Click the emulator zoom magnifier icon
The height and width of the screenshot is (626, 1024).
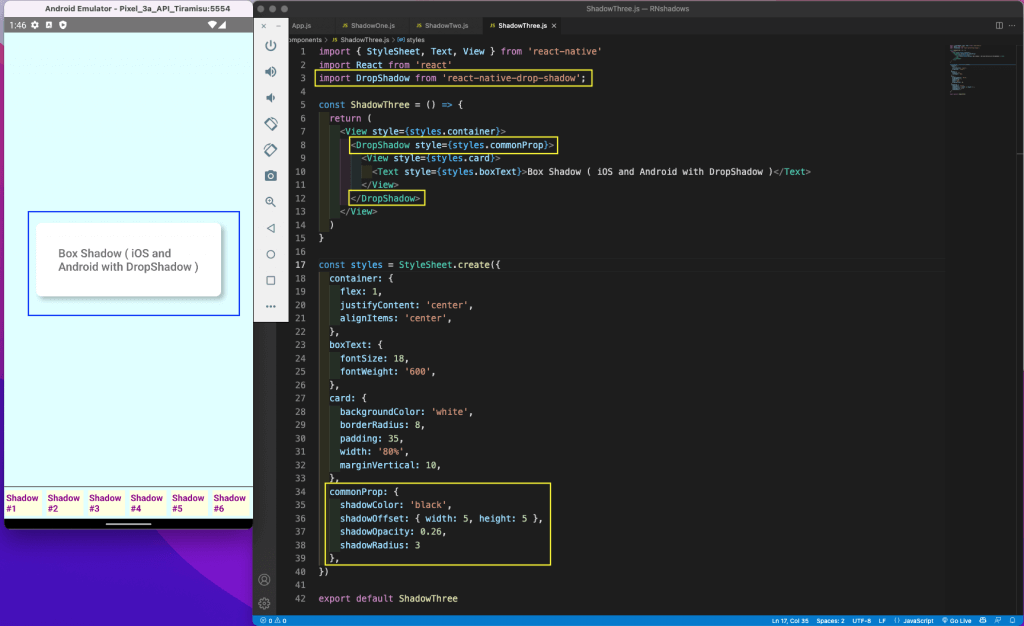point(270,202)
